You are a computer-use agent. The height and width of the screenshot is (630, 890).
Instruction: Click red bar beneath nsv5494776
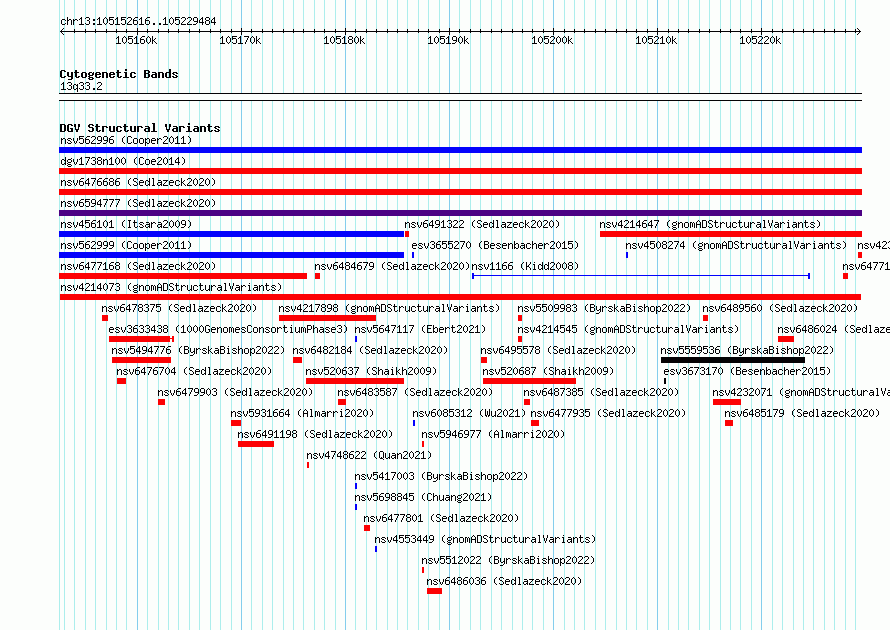pyautogui.click(x=141, y=360)
